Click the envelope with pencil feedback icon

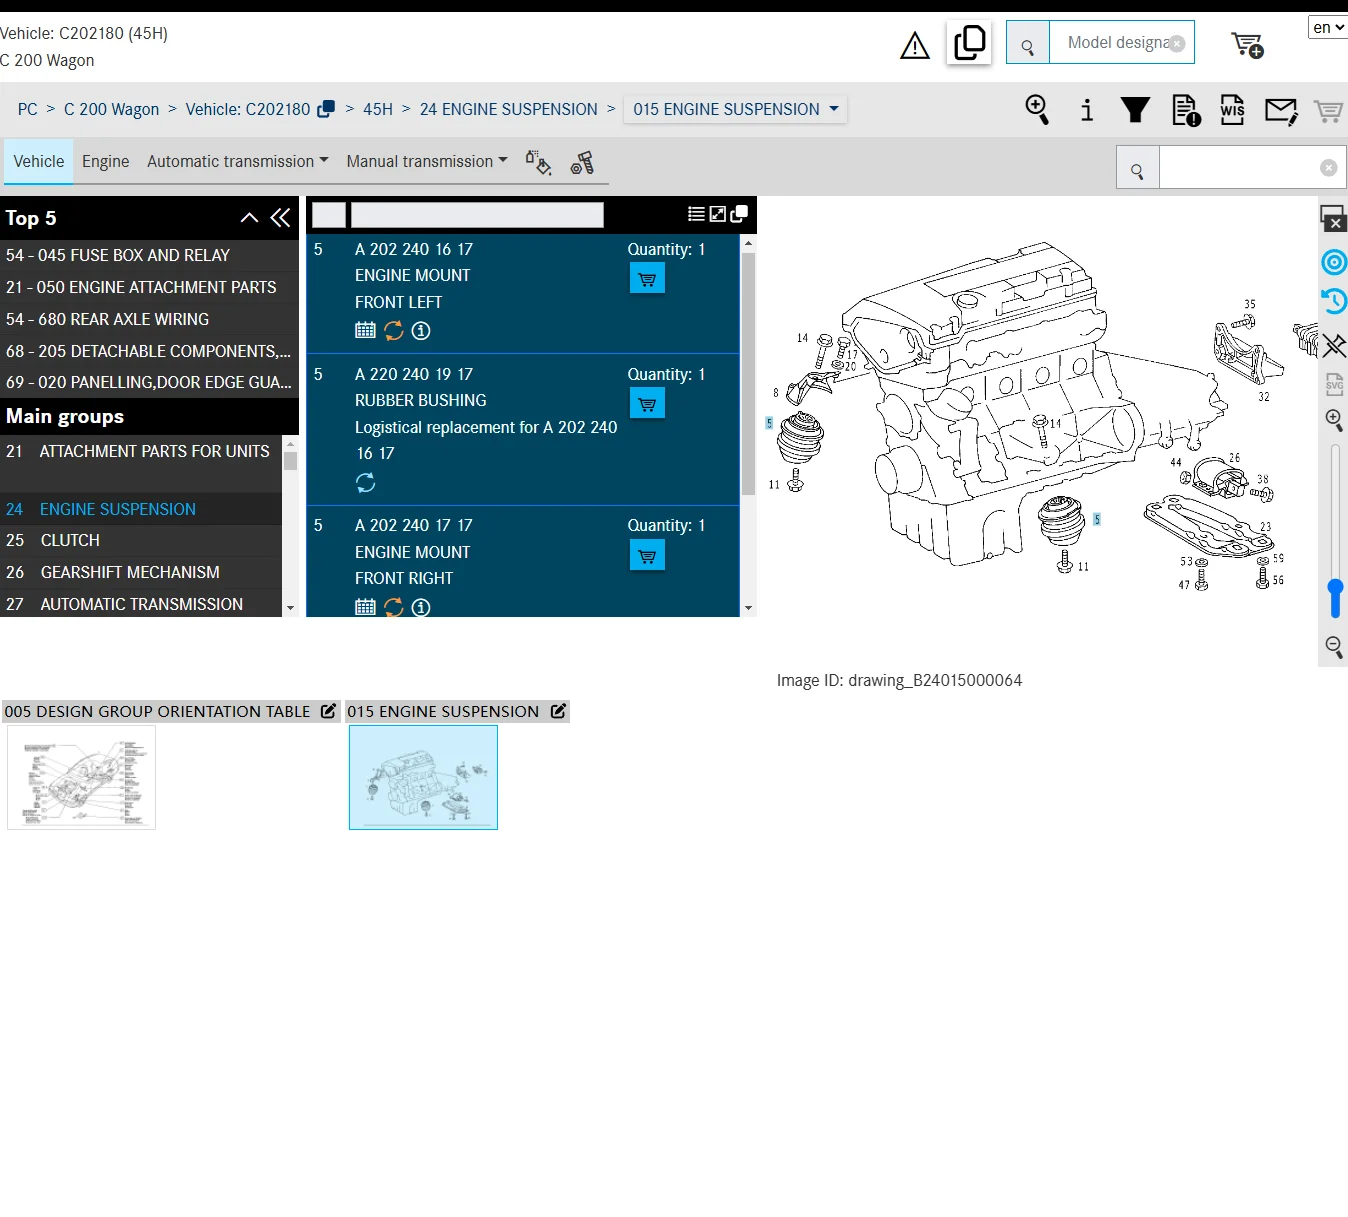1281,111
